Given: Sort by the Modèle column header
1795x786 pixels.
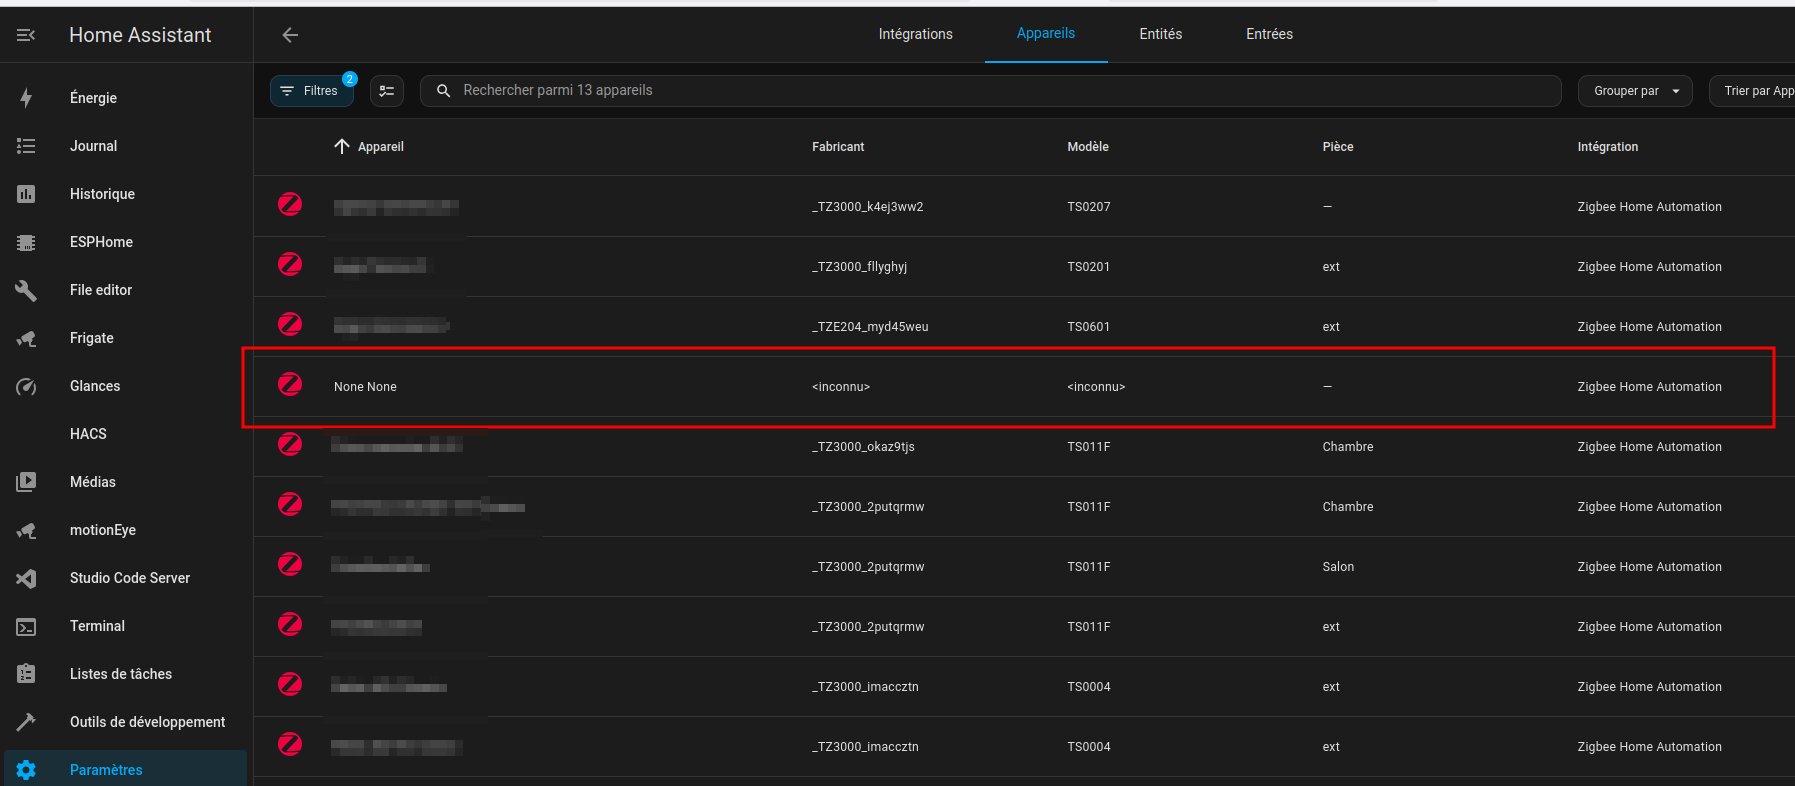Looking at the screenshot, I should click(1088, 147).
